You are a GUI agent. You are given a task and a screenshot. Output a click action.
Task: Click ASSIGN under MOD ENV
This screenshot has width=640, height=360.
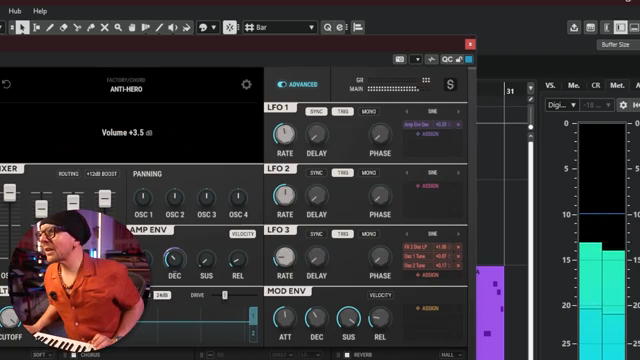point(427,308)
